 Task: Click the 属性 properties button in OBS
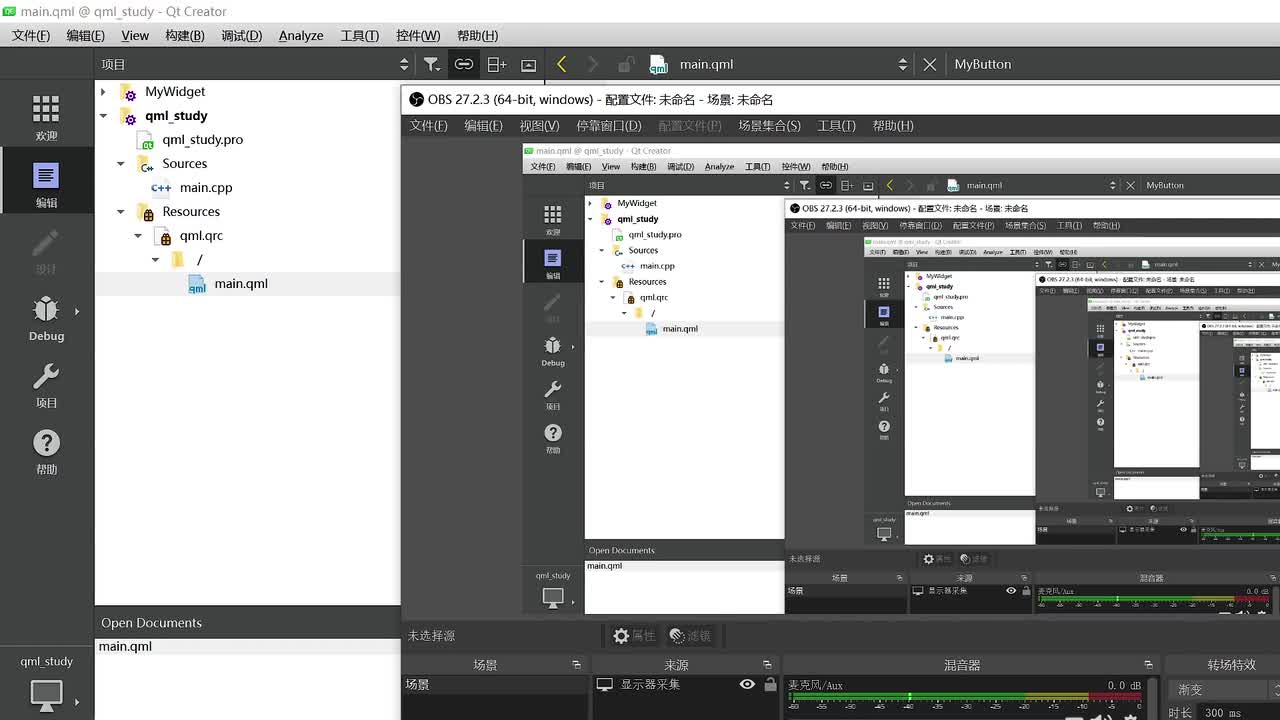click(x=635, y=636)
